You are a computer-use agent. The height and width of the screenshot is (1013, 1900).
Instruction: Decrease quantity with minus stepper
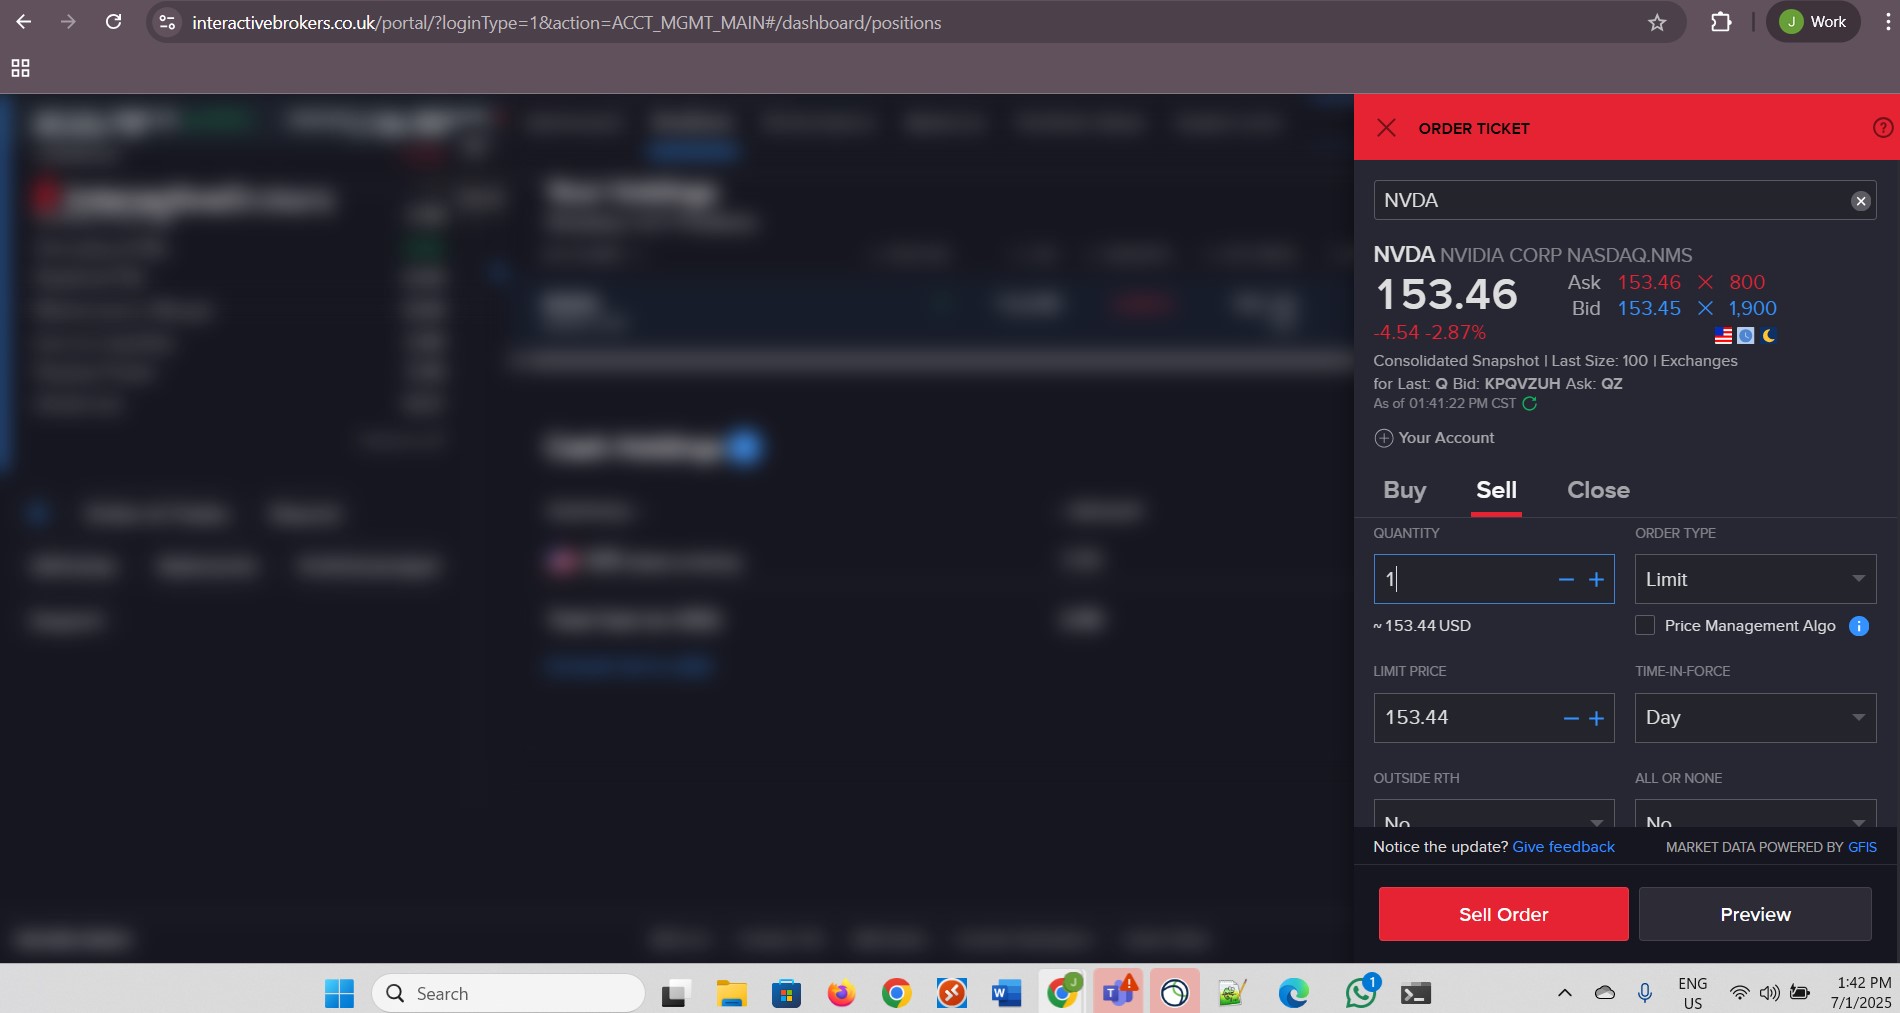(1566, 580)
